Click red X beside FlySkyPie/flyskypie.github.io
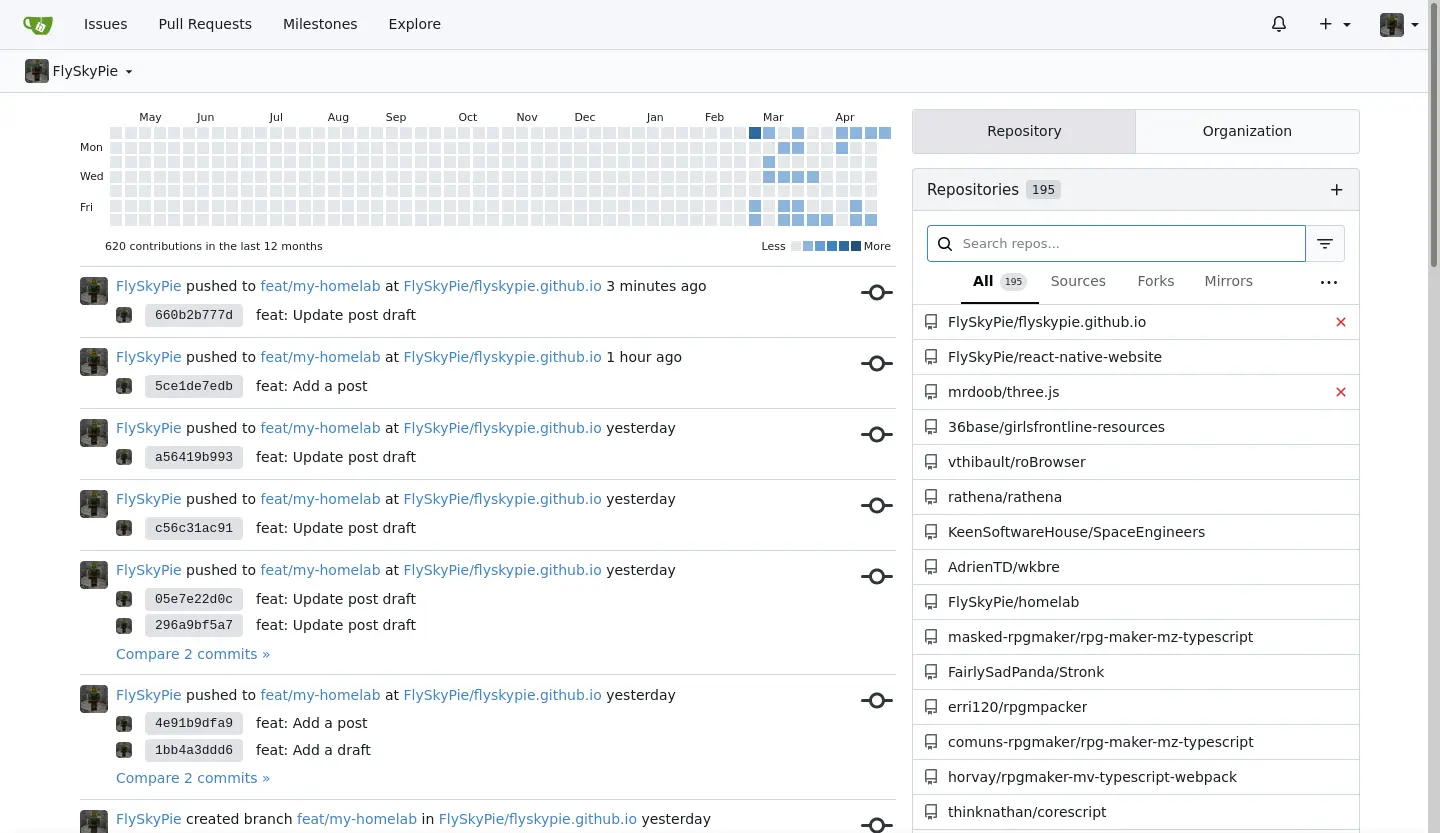The height and width of the screenshot is (833, 1440). tap(1341, 322)
